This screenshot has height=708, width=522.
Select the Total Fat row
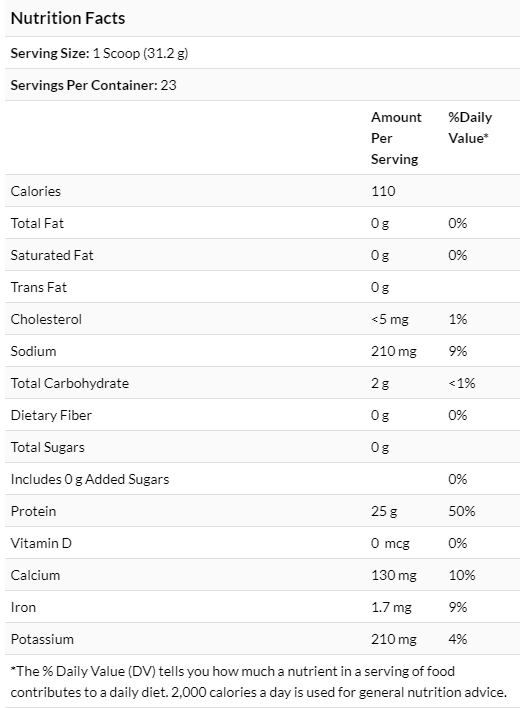(x=262, y=223)
